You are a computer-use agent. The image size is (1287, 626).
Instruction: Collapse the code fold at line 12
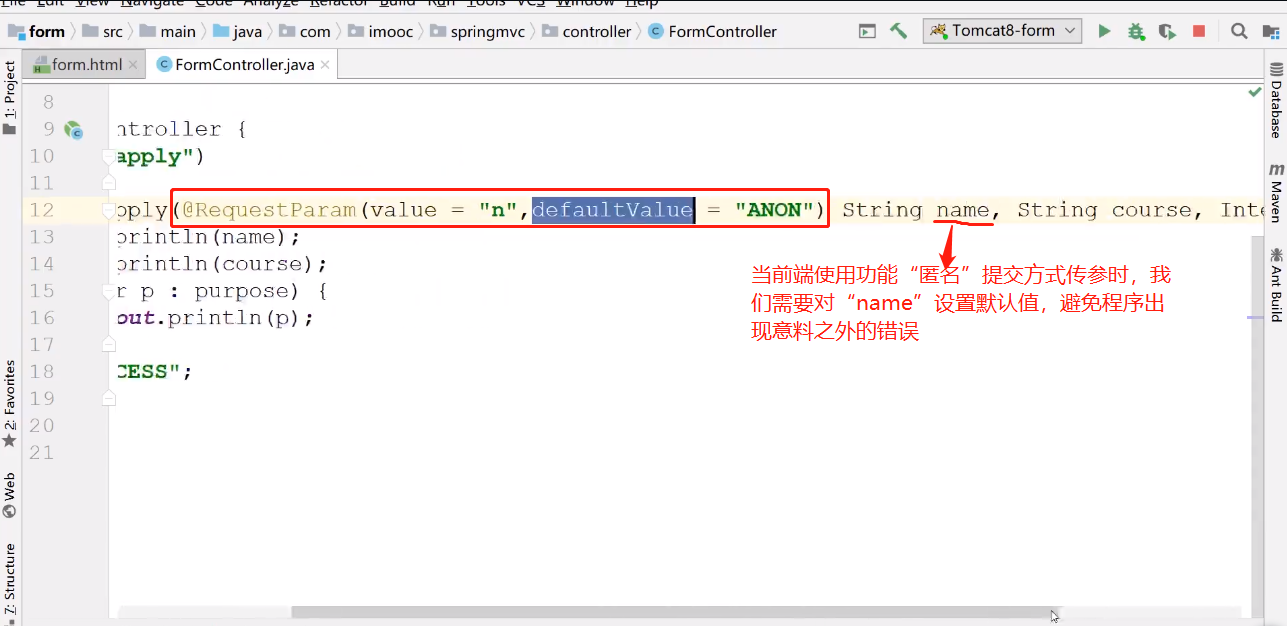[x=110, y=210]
